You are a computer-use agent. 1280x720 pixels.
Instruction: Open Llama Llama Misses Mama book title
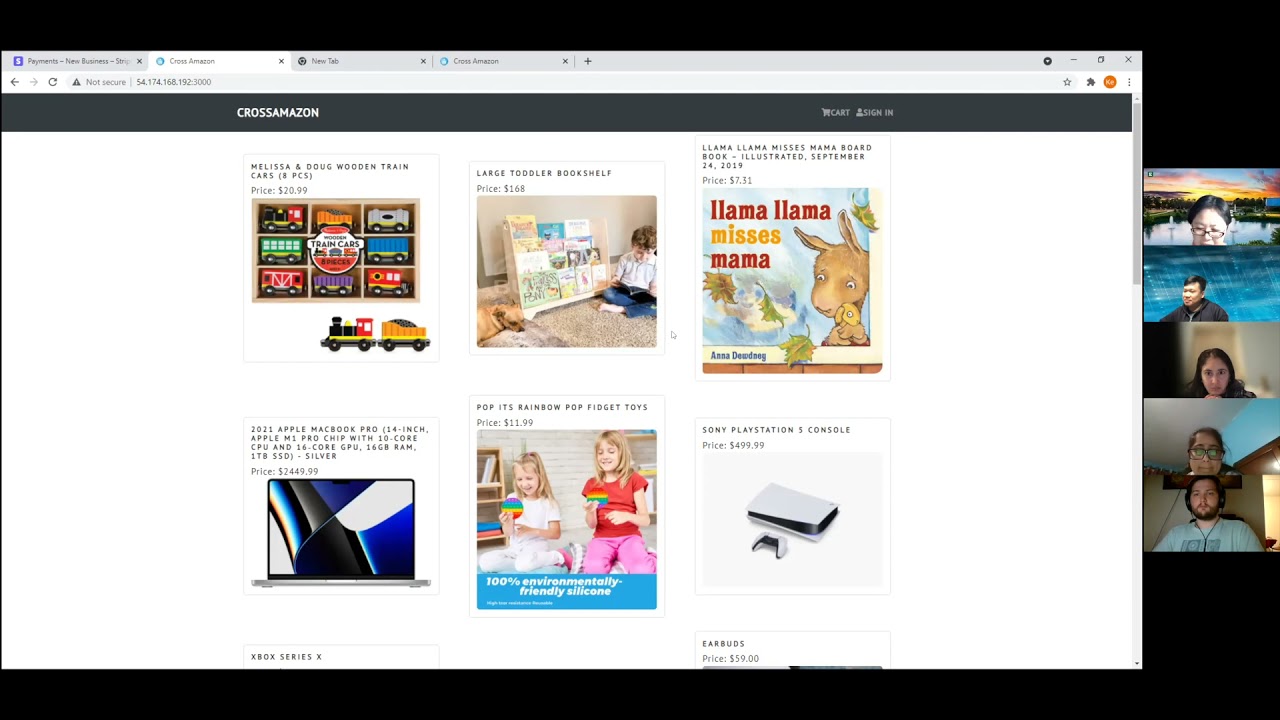tap(787, 157)
